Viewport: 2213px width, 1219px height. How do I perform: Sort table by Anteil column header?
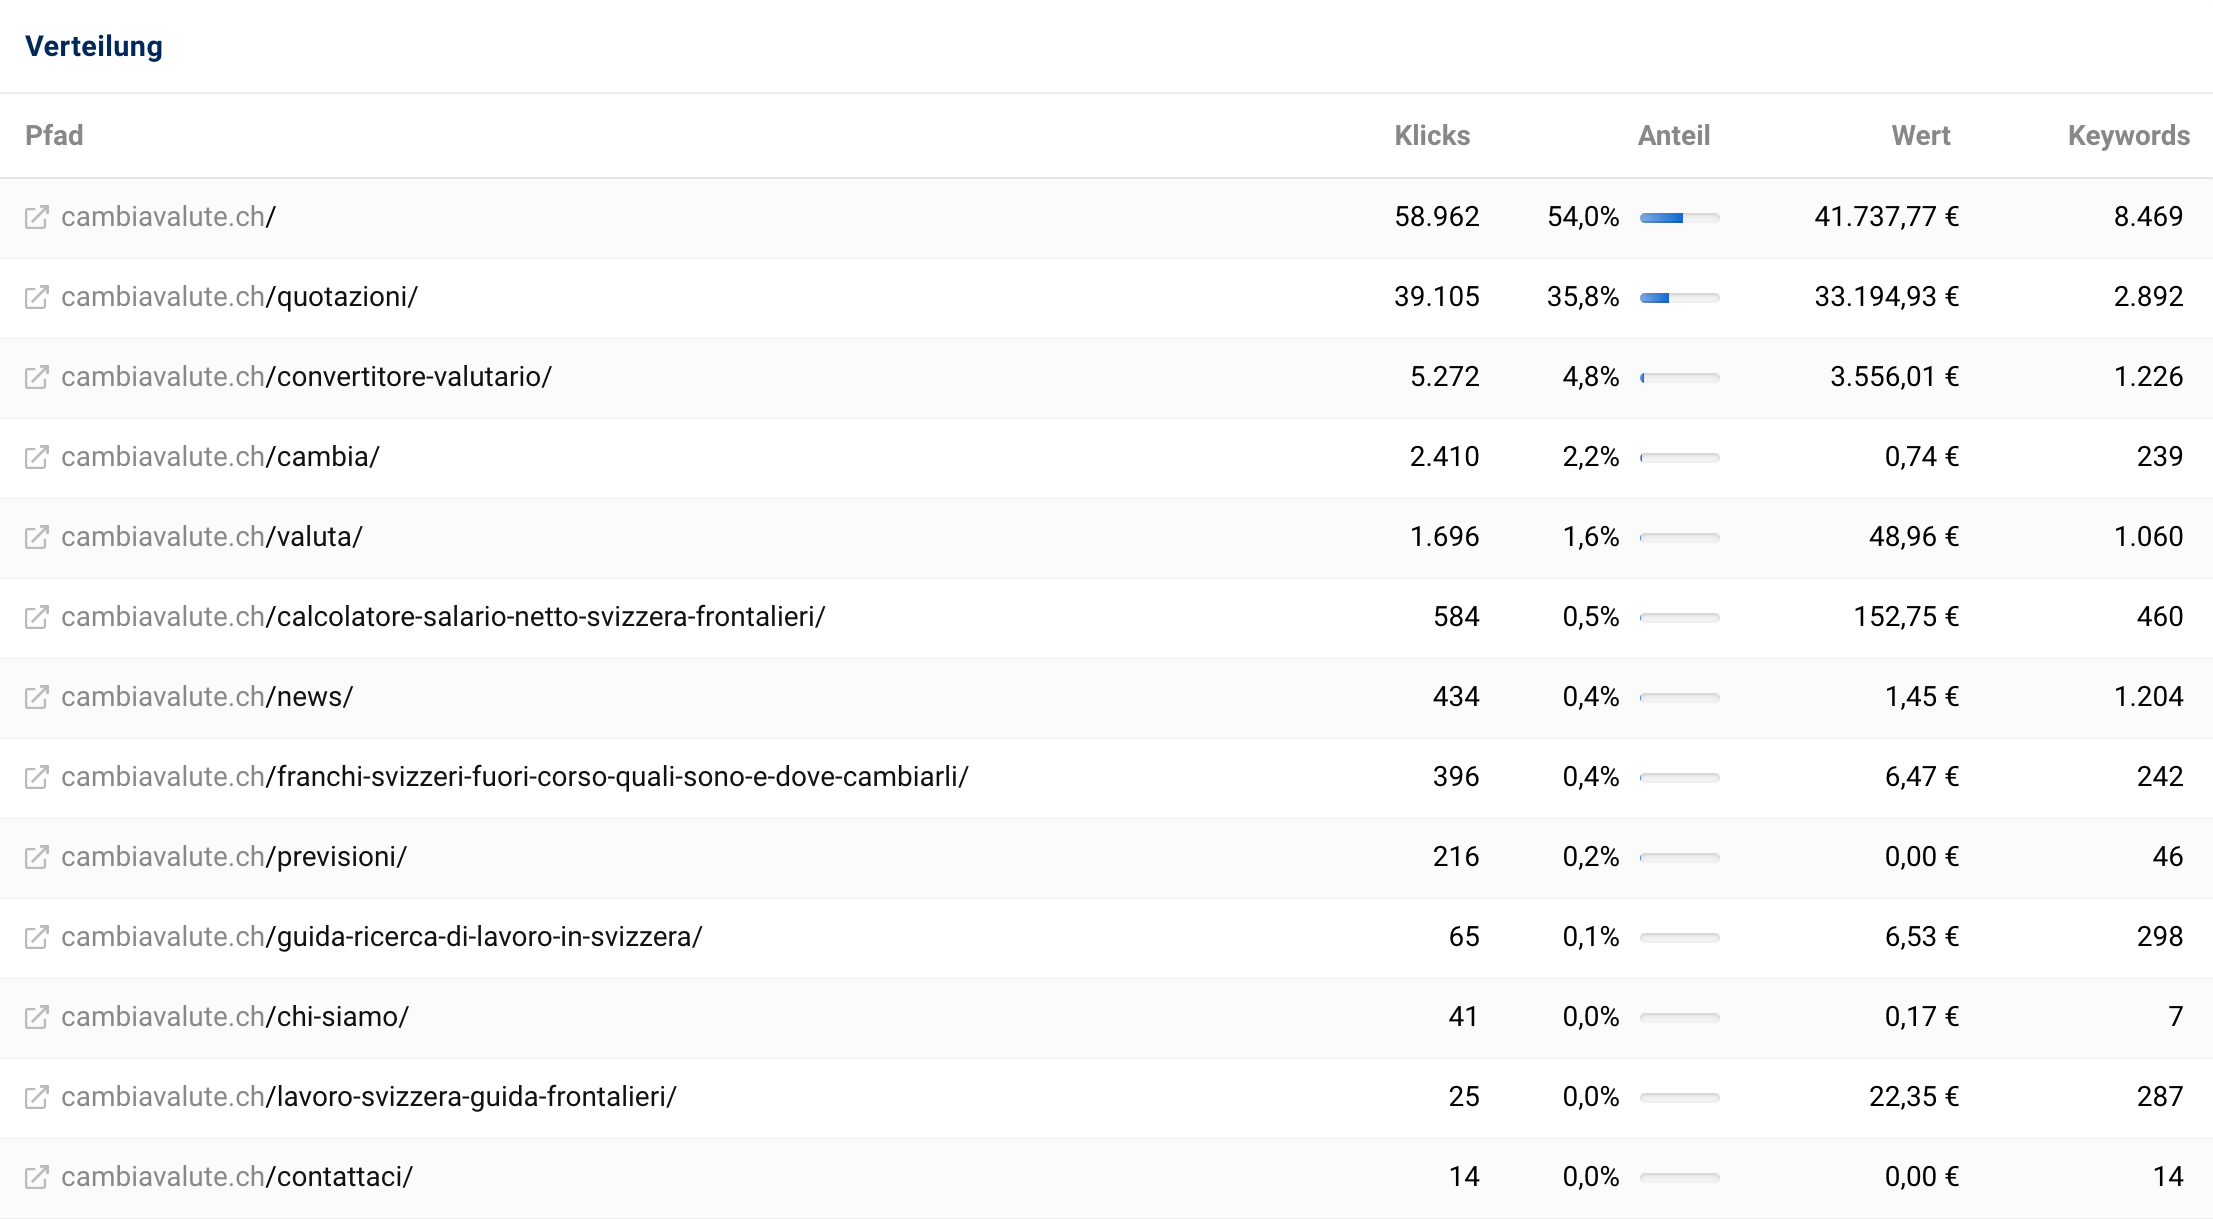[1673, 136]
